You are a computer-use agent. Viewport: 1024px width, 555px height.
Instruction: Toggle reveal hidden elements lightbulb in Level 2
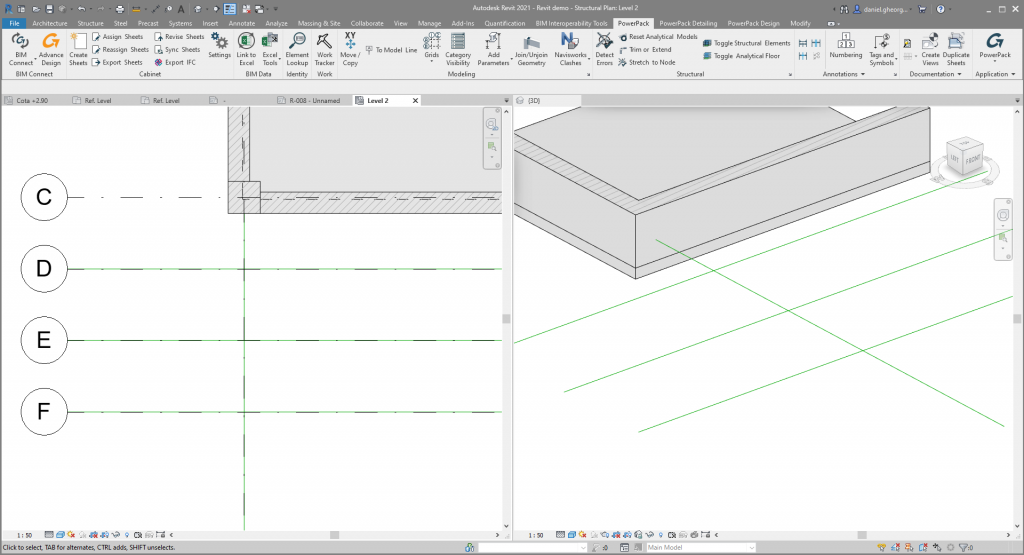(127, 535)
